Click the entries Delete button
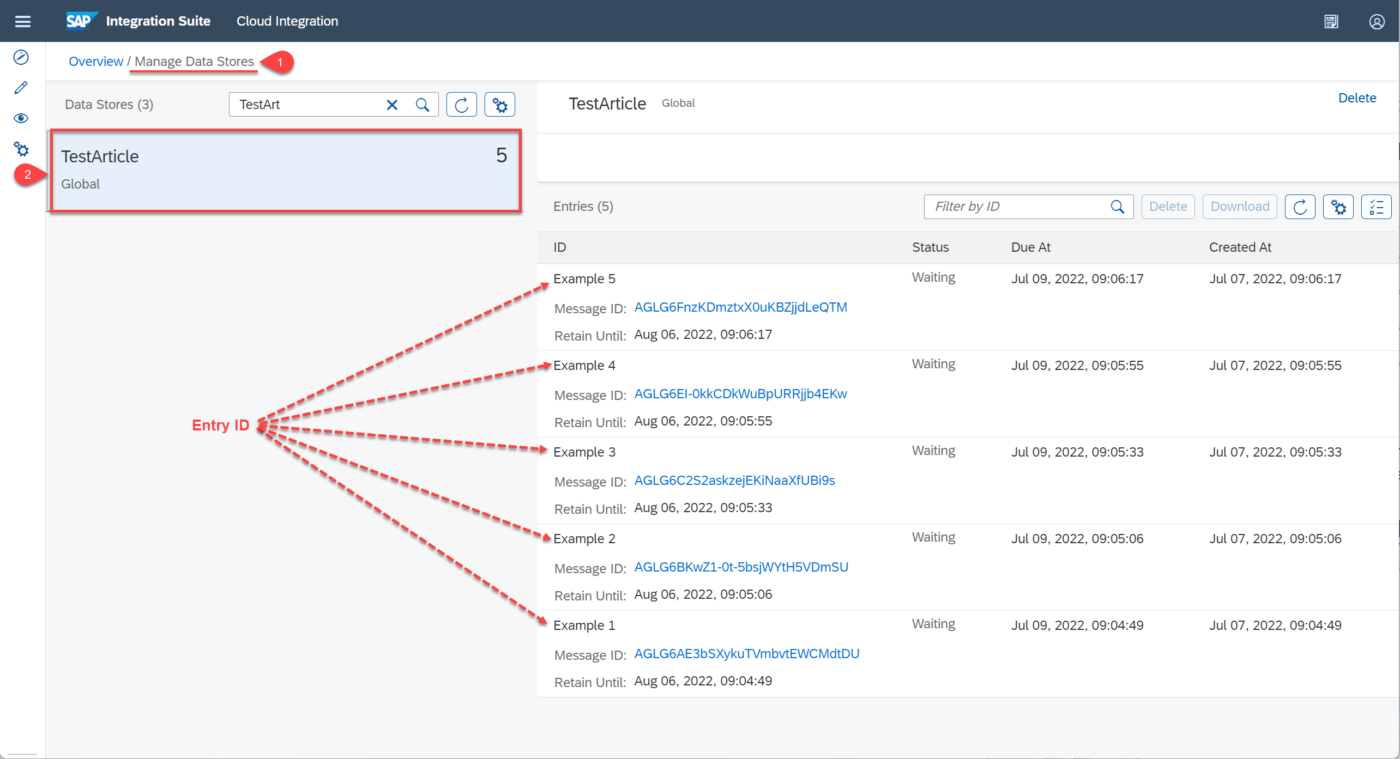 click(1168, 207)
